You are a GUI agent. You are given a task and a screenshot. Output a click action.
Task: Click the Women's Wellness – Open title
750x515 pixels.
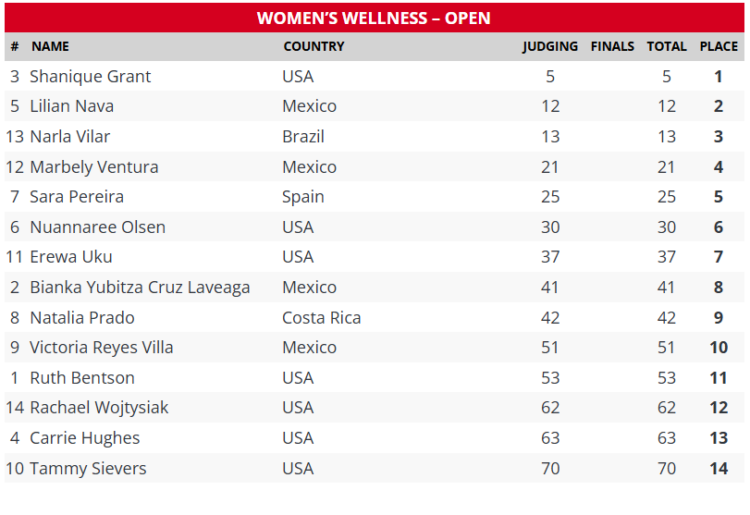tap(374, 18)
